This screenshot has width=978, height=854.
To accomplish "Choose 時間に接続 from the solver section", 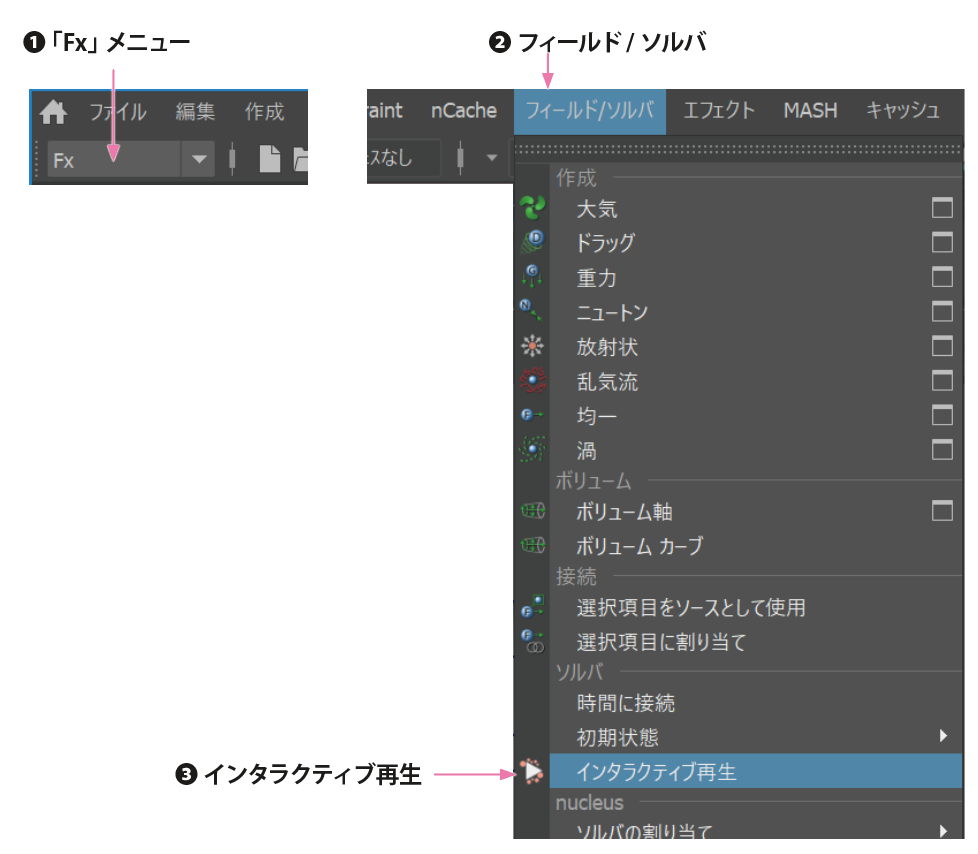I will pyautogui.click(x=625, y=703).
